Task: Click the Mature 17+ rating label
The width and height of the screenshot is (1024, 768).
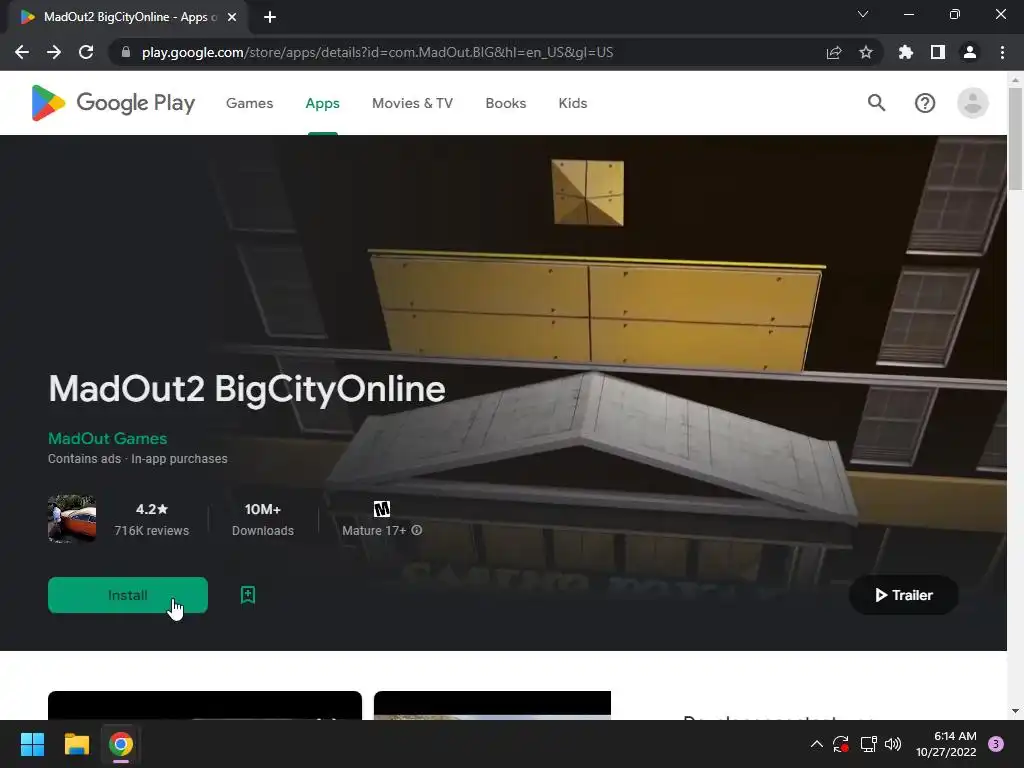Action: (374, 531)
